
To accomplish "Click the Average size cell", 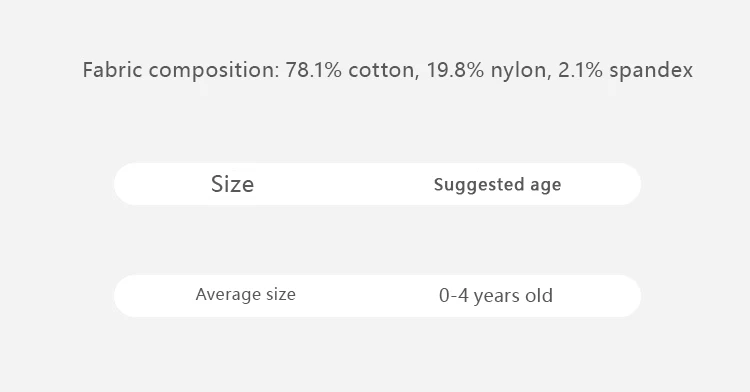I will (245, 294).
